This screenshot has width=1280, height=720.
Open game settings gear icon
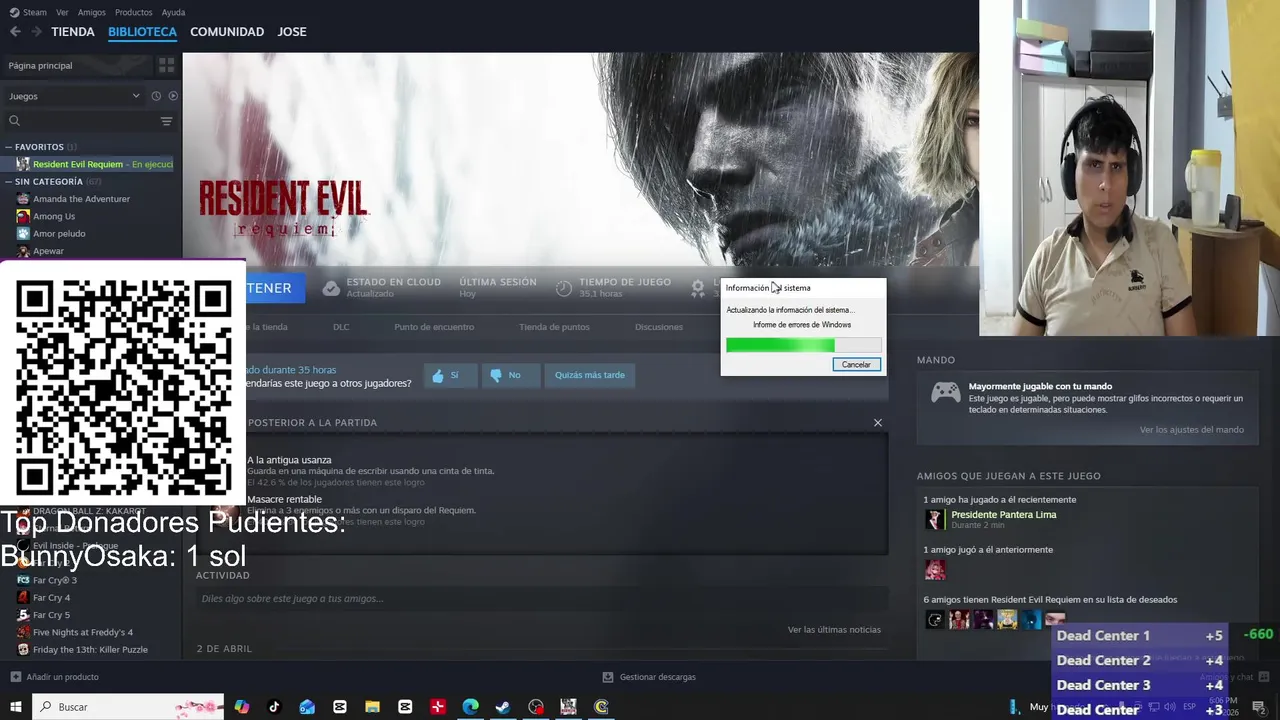[698, 288]
